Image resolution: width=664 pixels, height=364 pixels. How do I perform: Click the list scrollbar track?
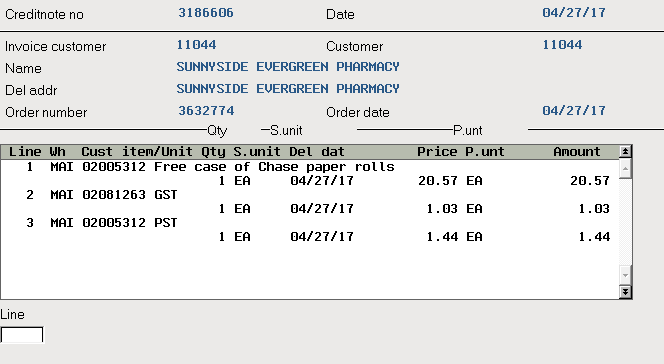pos(625,222)
